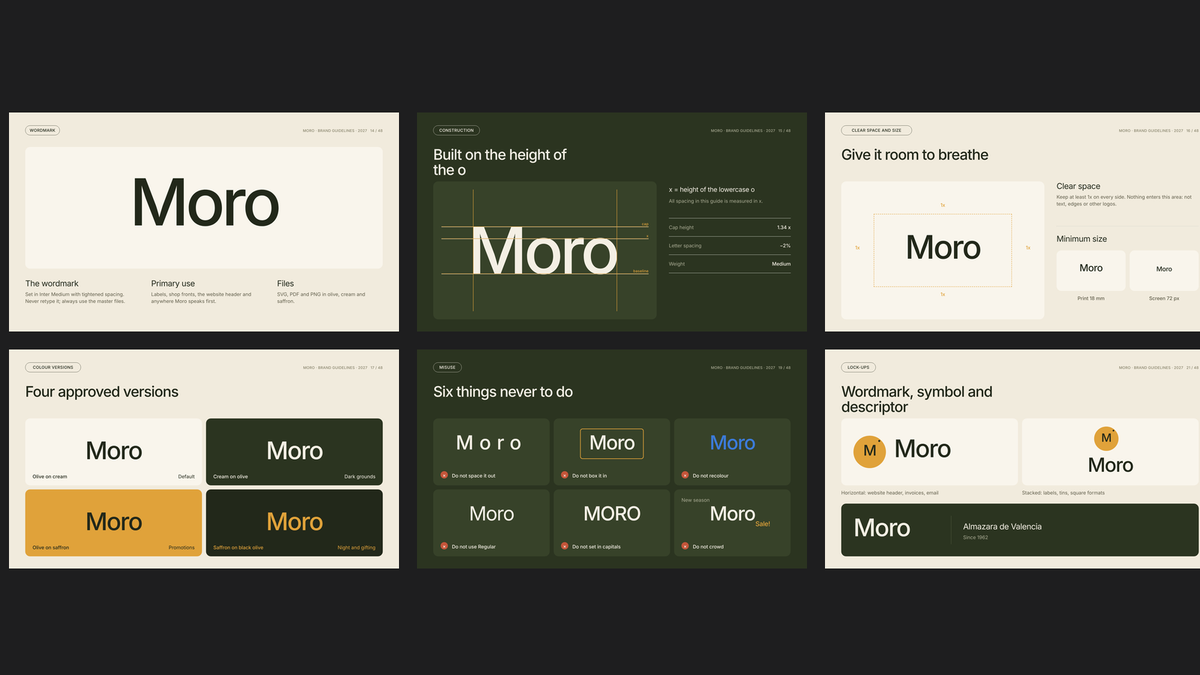Click the spaced-out 'M o r o' misuse example
1200x675 pixels.
point(489,443)
